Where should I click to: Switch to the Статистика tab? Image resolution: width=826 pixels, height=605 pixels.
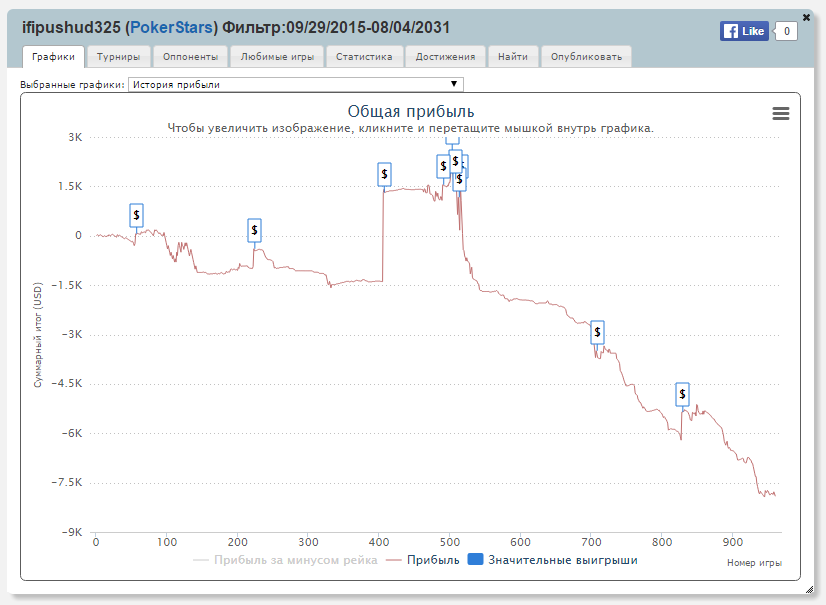[364, 57]
